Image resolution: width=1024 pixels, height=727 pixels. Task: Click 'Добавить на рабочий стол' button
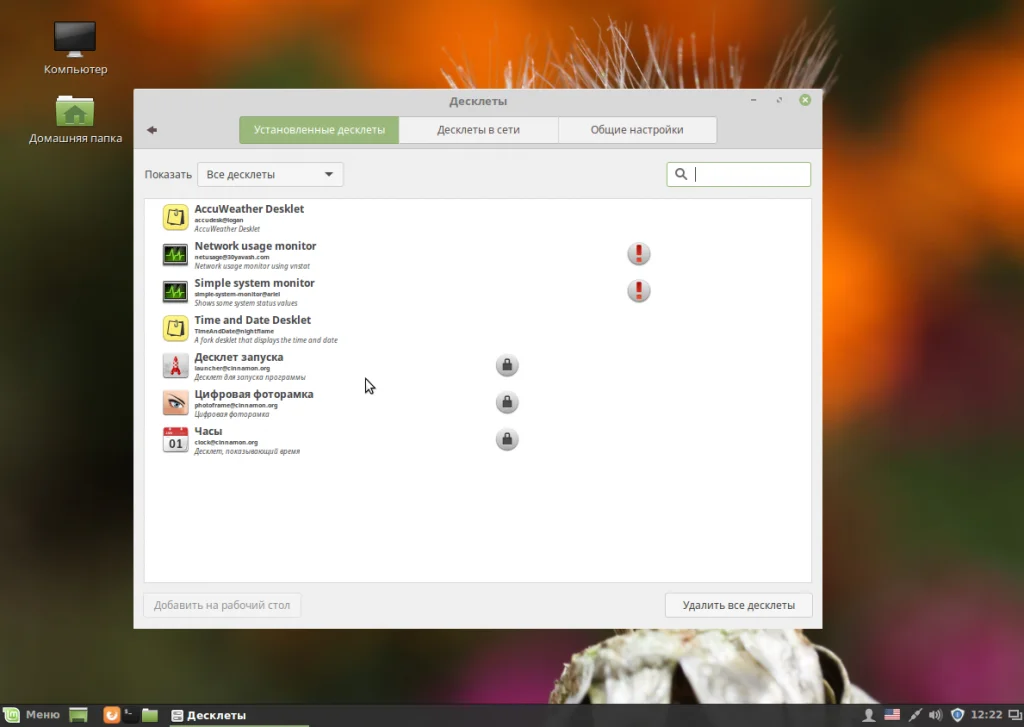pos(222,605)
